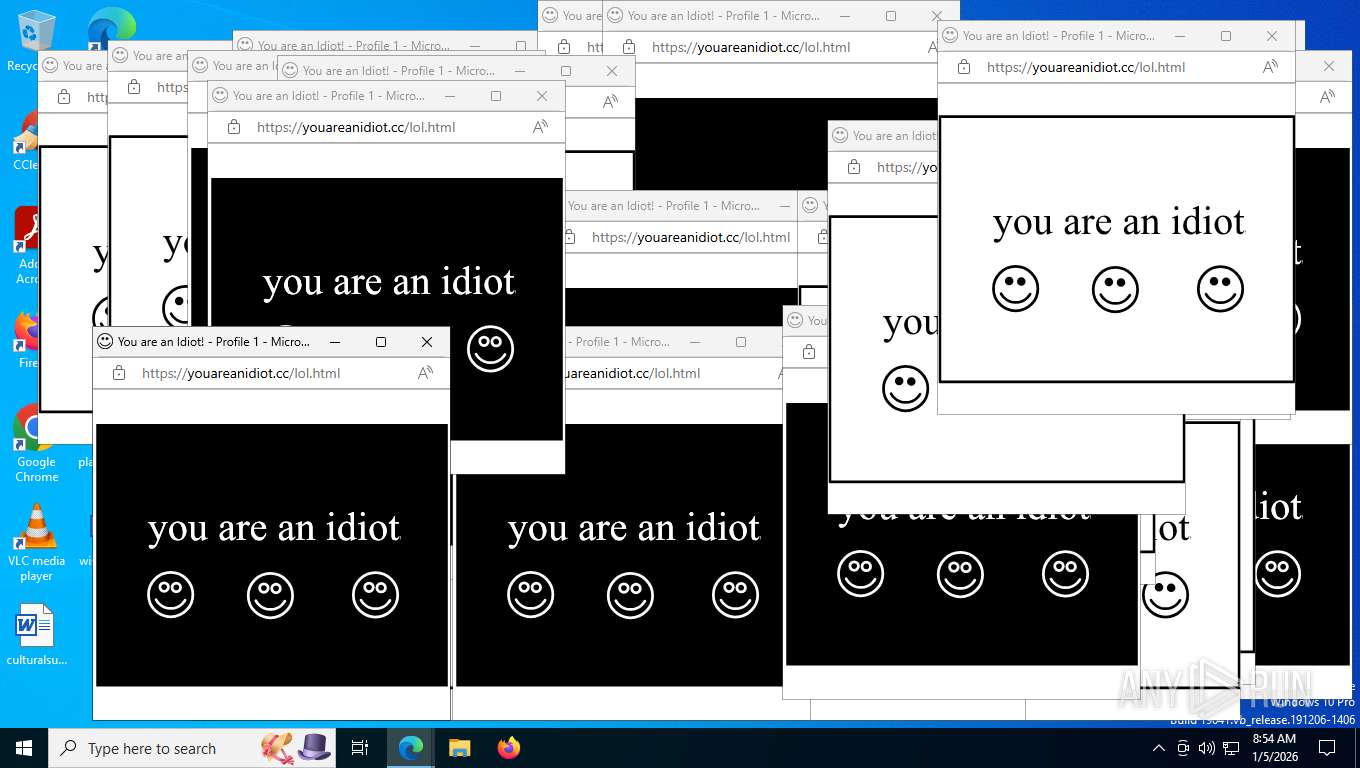Click right black smiley in top-right white window
Screen dimensions: 1360x768
pyautogui.click(x=1220, y=289)
